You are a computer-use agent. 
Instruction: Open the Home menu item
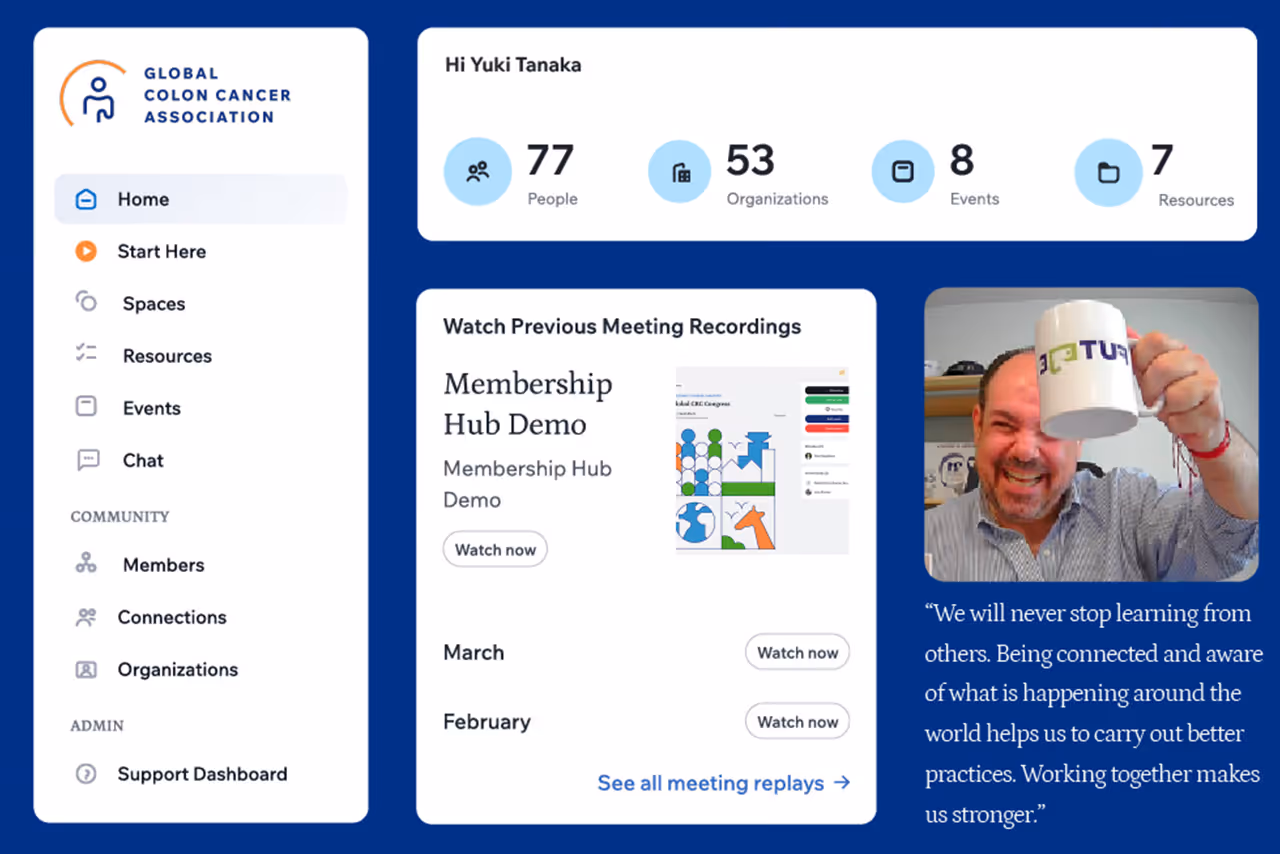(x=201, y=199)
